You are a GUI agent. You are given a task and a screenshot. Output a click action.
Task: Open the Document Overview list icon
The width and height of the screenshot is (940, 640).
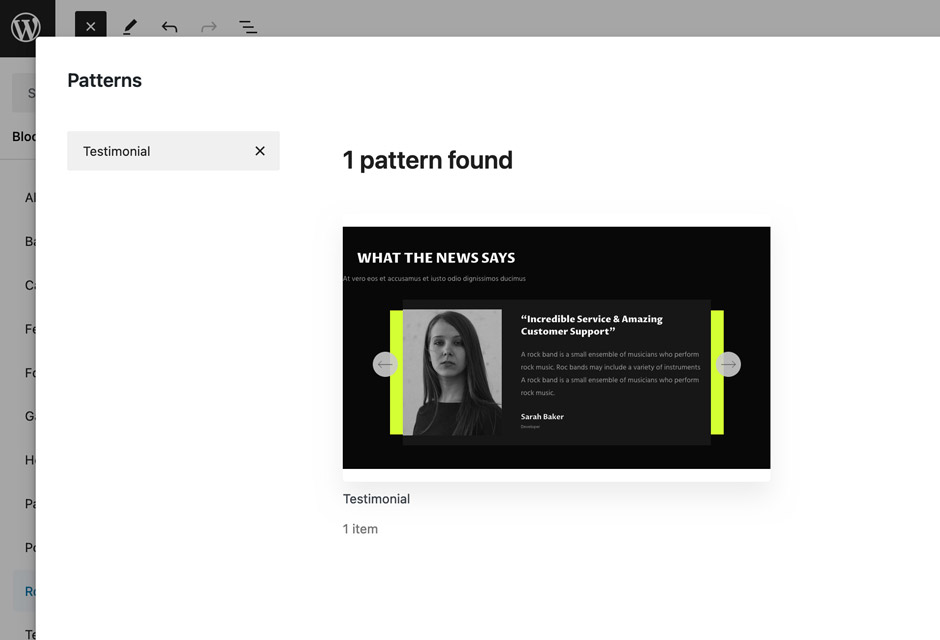click(248, 27)
